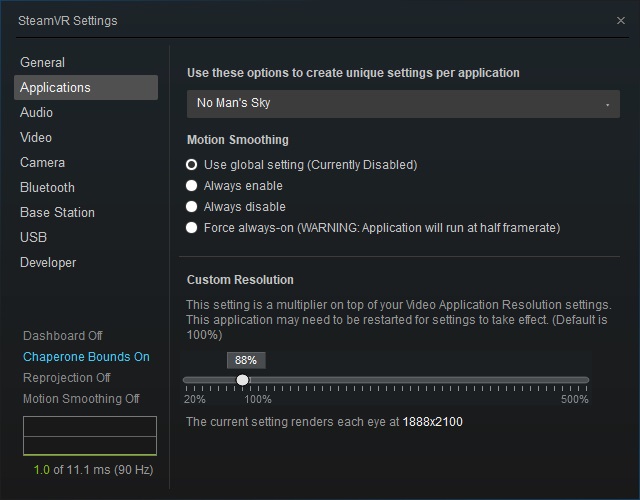Close the SteamVR Settings window
The height and width of the screenshot is (500, 640).
pyautogui.click(x=621, y=20)
